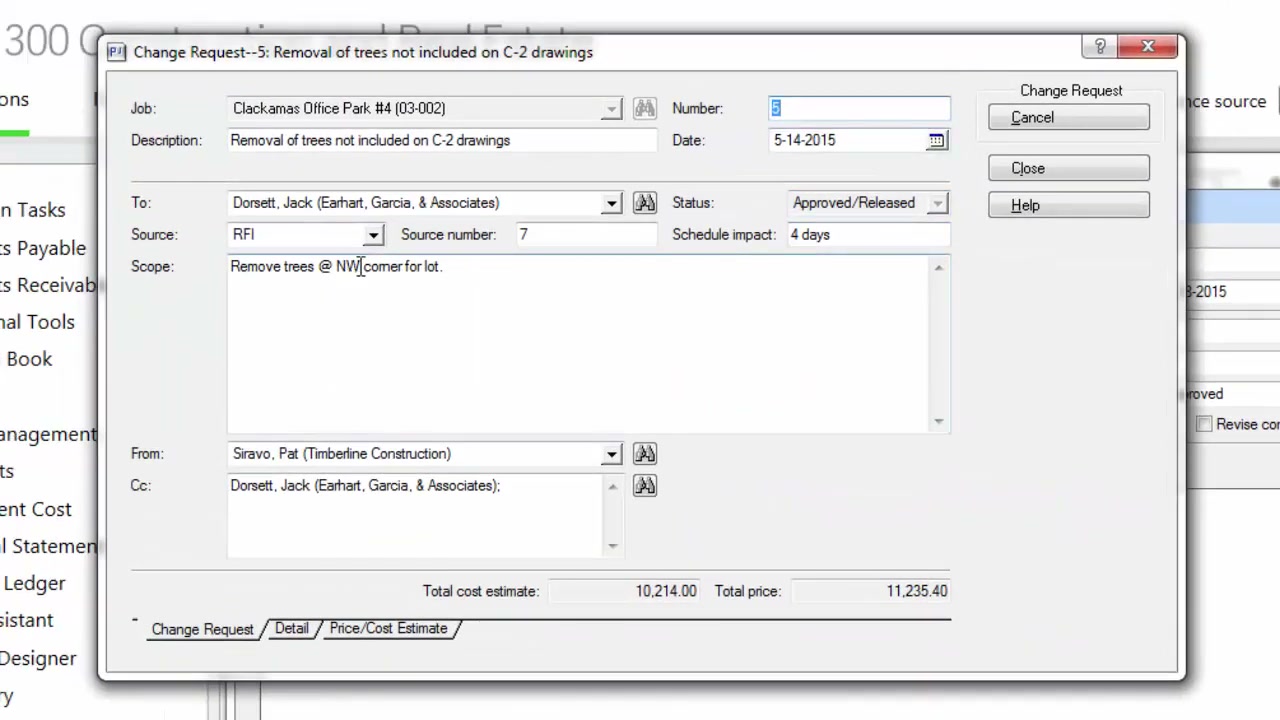
Task: Close the Change Request dialog with X
Action: point(1148,47)
